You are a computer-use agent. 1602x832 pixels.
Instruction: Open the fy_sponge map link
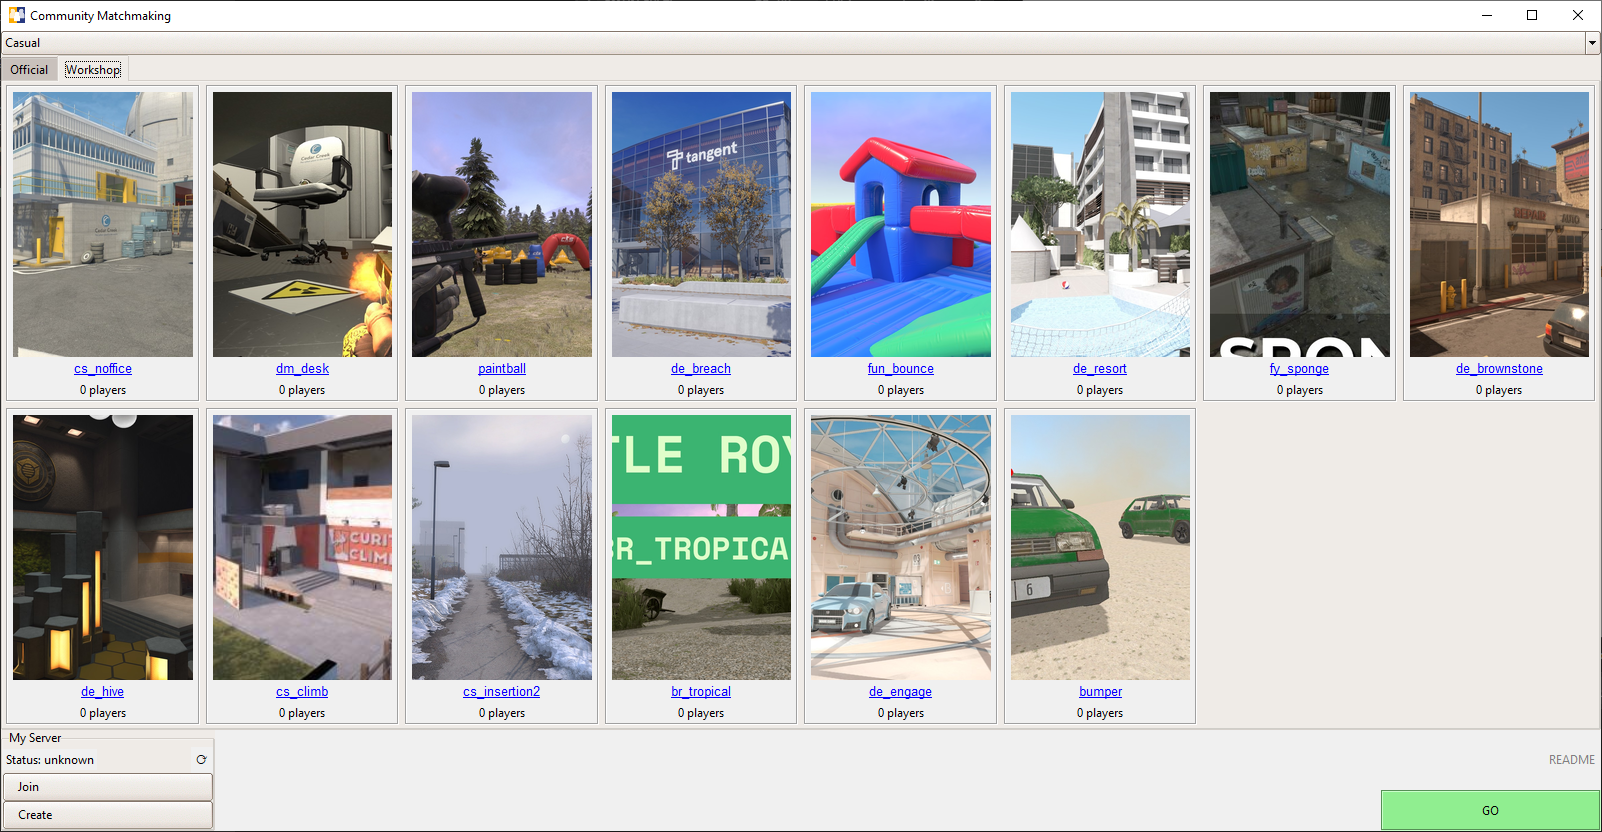1299,369
